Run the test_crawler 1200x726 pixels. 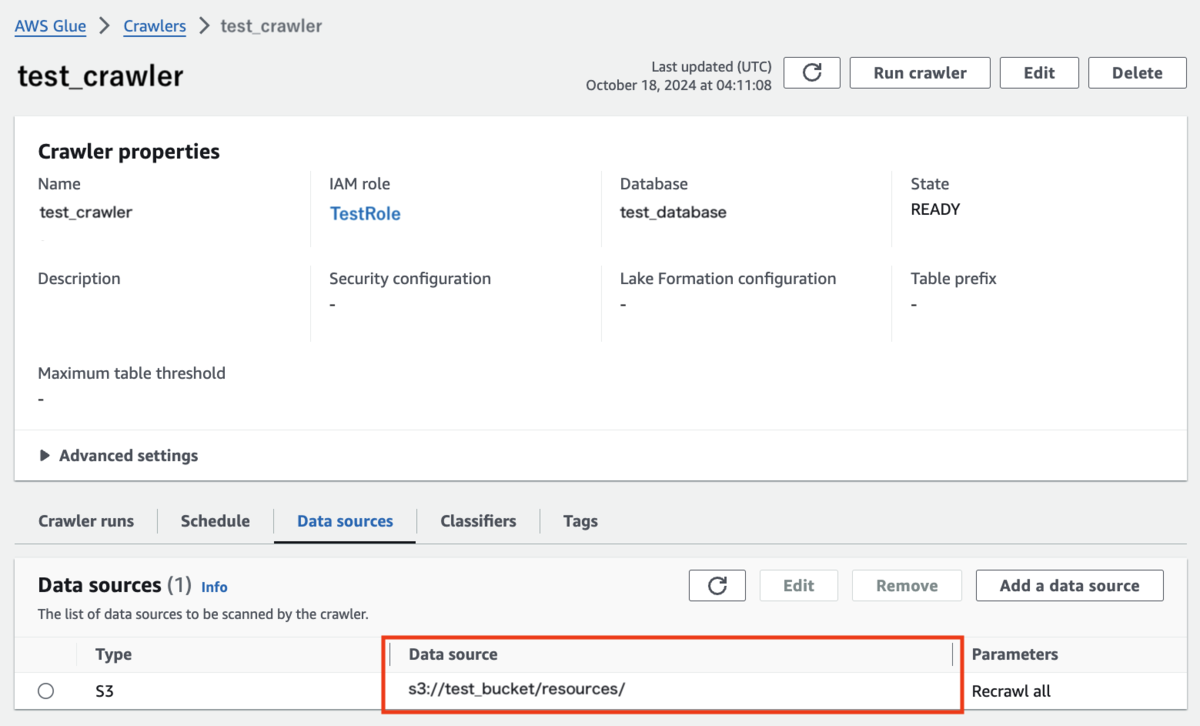pyautogui.click(x=919, y=72)
